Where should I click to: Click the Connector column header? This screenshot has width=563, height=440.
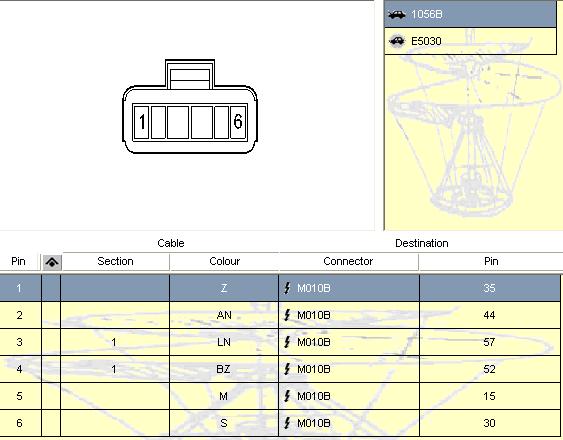click(348, 261)
